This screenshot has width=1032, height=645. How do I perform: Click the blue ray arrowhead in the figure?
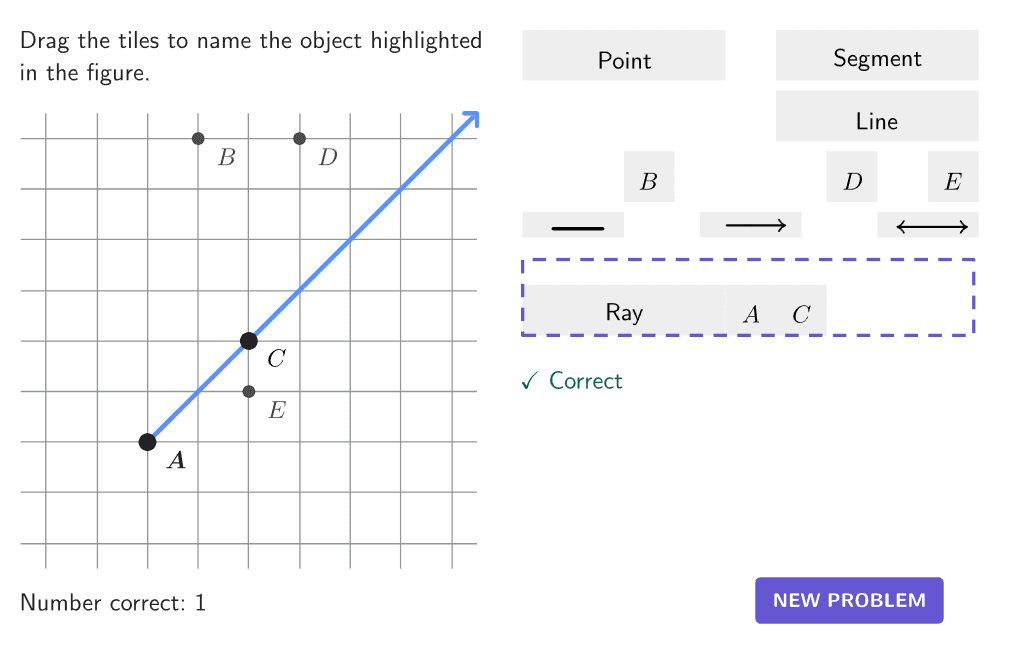point(470,120)
